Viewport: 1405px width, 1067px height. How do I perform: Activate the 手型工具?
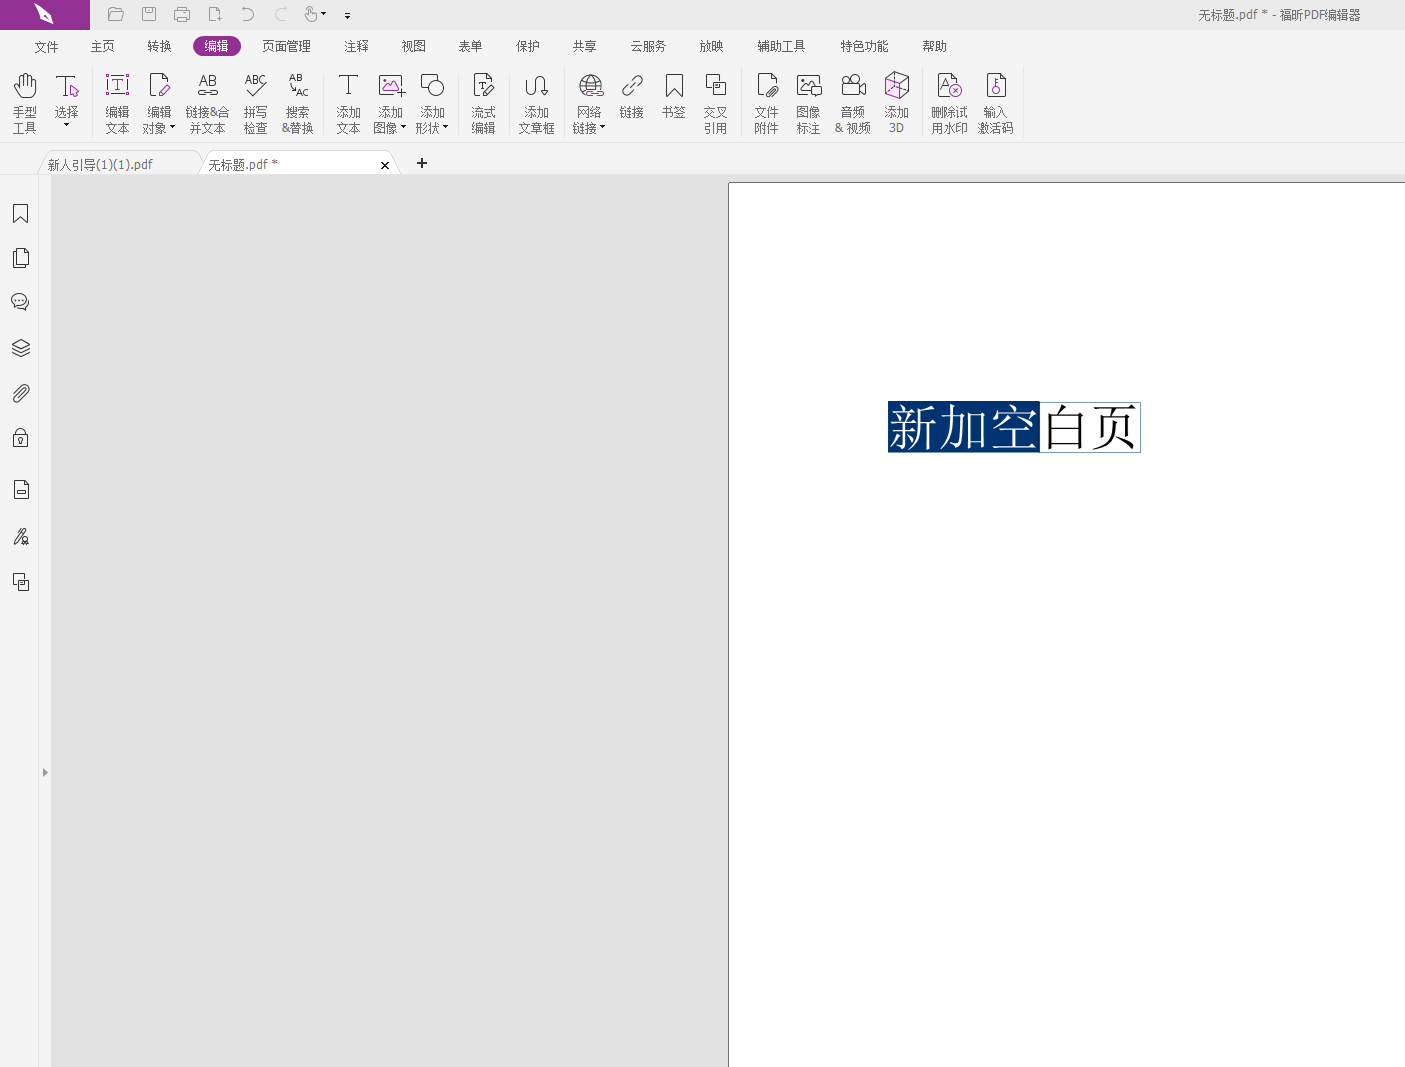24,100
